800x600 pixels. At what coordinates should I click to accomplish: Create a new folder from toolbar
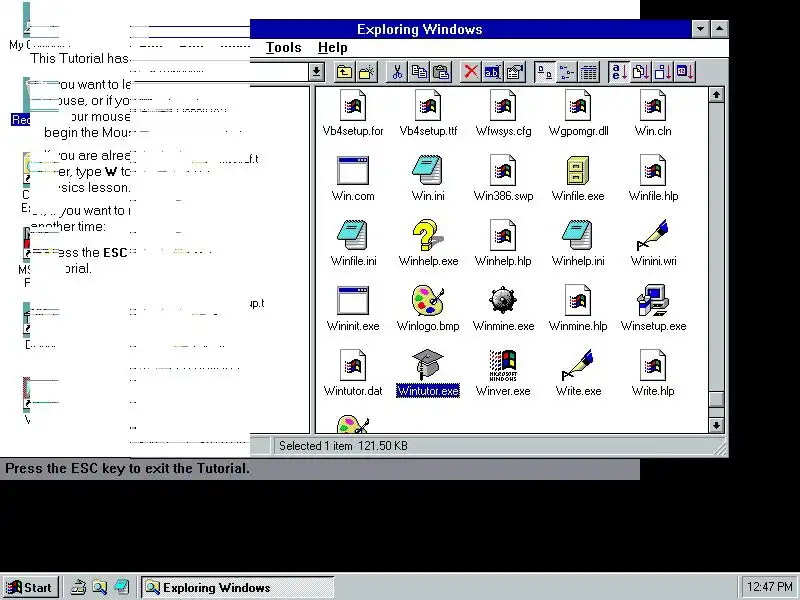coord(367,72)
